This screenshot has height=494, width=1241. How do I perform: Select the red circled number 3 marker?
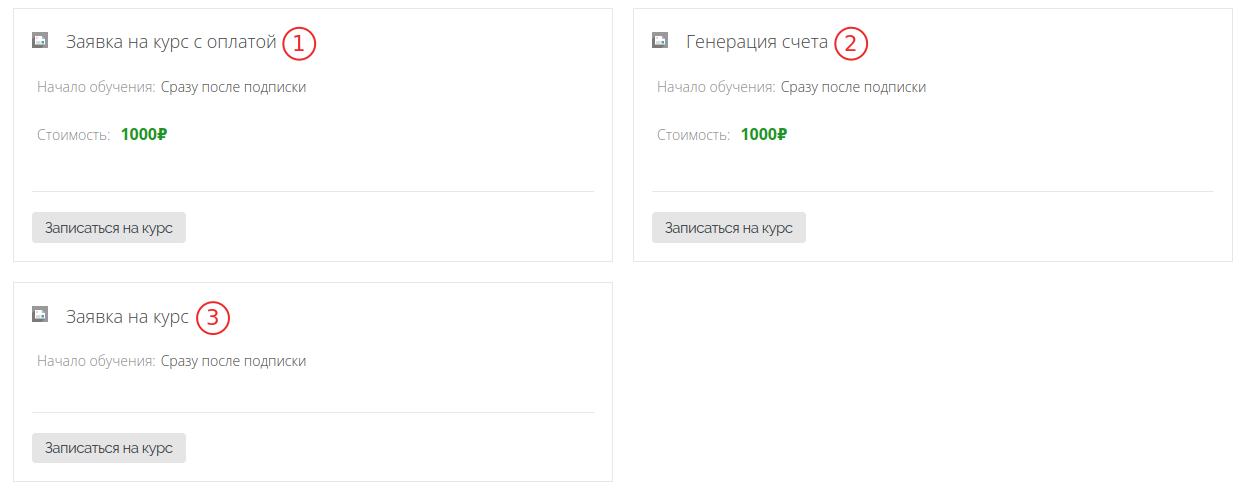pyautogui.click(x=213, y=317)
